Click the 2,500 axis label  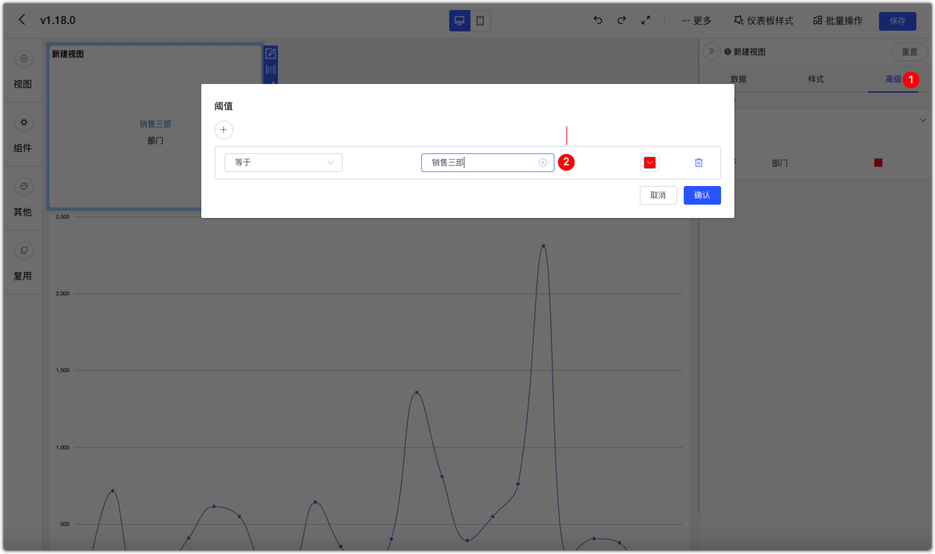62,217
